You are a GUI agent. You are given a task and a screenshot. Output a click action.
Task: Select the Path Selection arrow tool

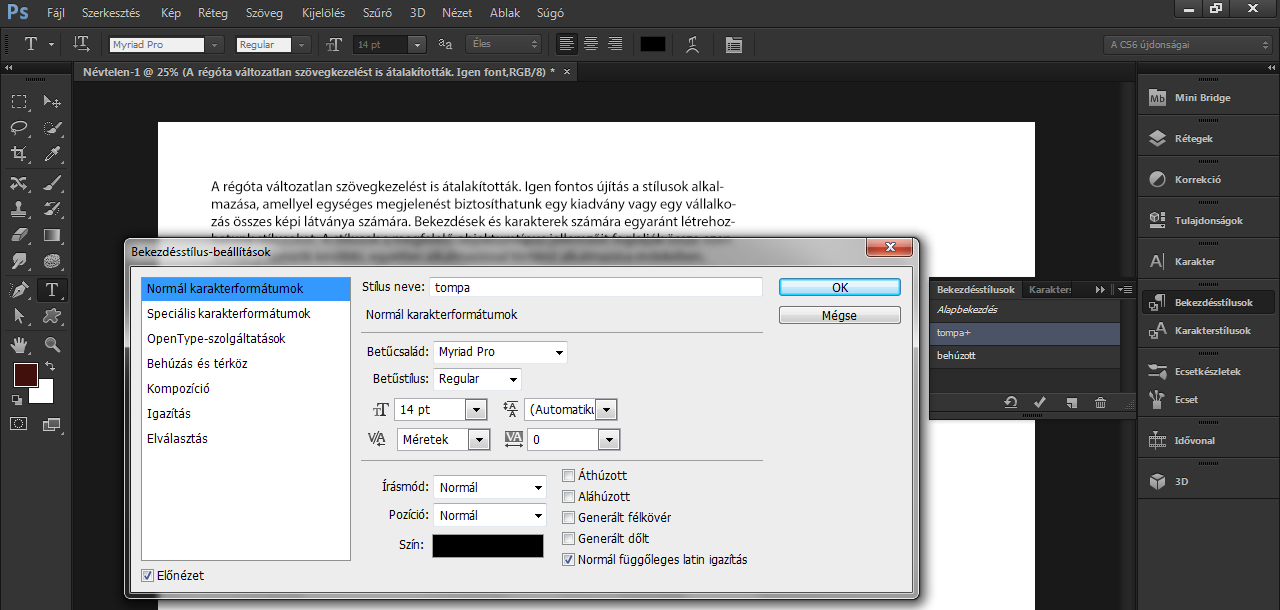pos(19,316)
